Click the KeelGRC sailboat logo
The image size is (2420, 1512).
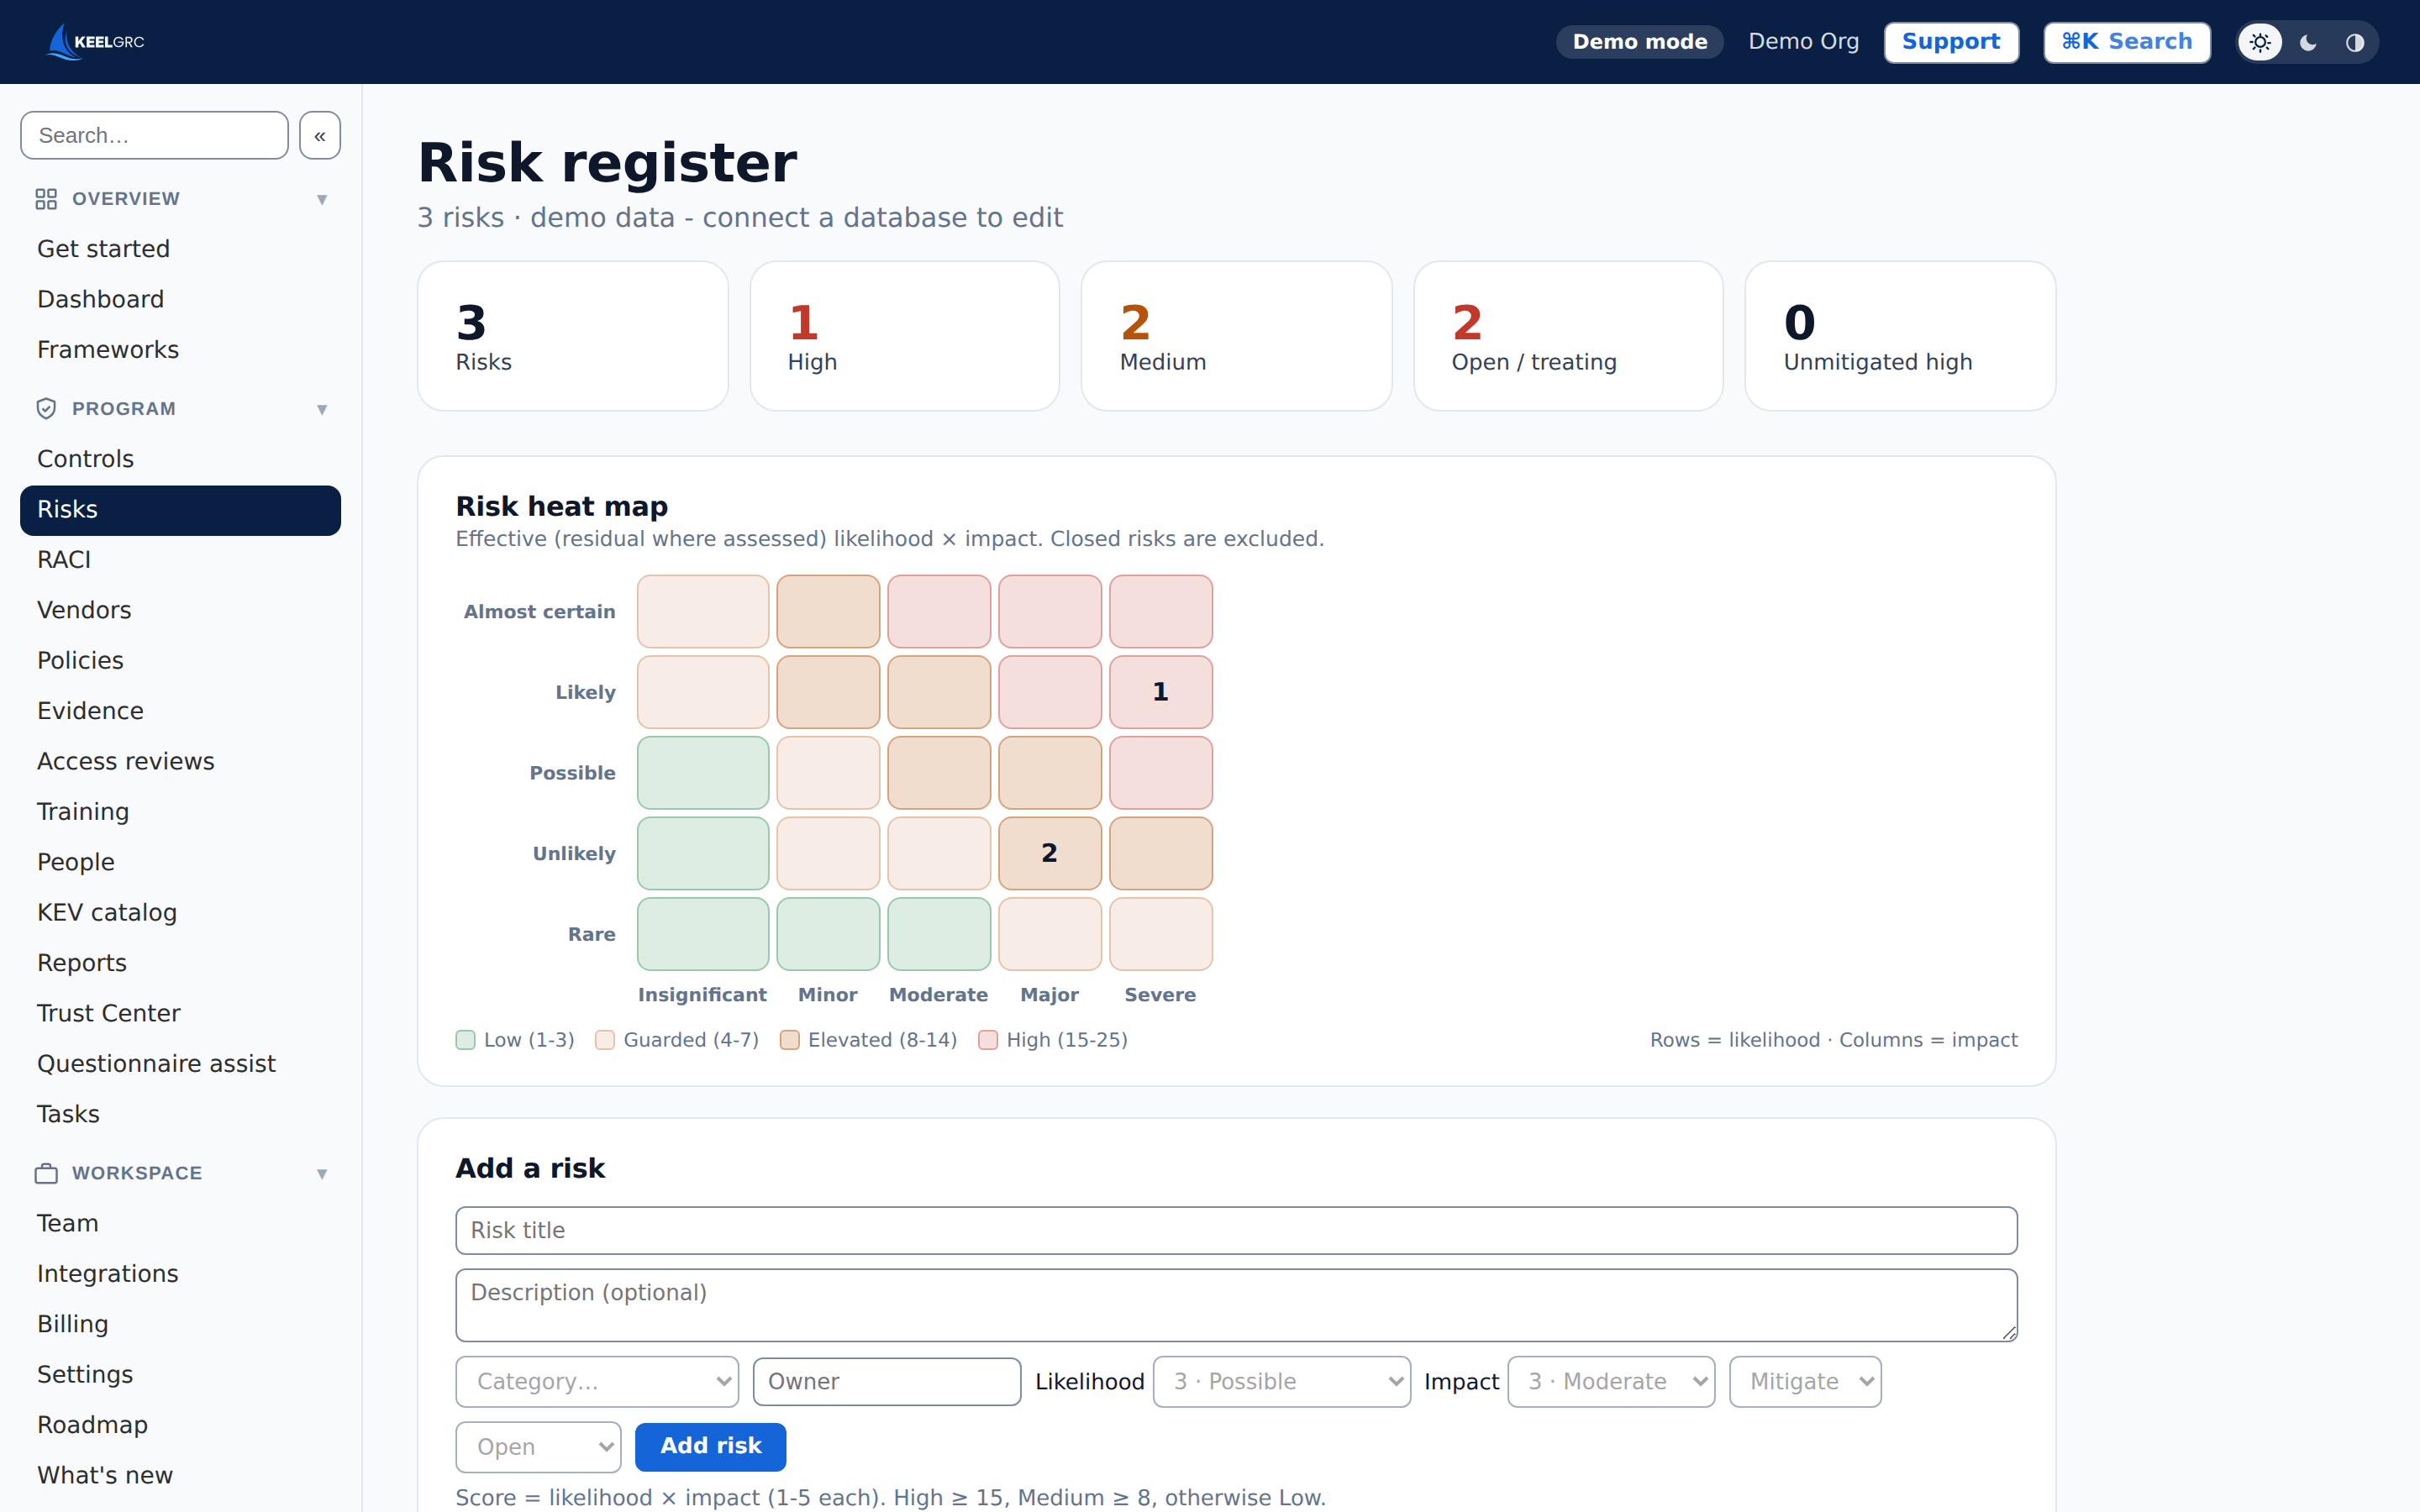coord(96,42)
